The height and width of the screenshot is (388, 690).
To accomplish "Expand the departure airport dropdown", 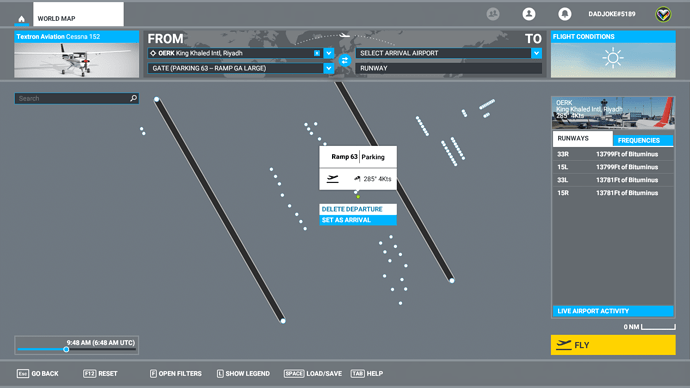I will pos(329,53).
